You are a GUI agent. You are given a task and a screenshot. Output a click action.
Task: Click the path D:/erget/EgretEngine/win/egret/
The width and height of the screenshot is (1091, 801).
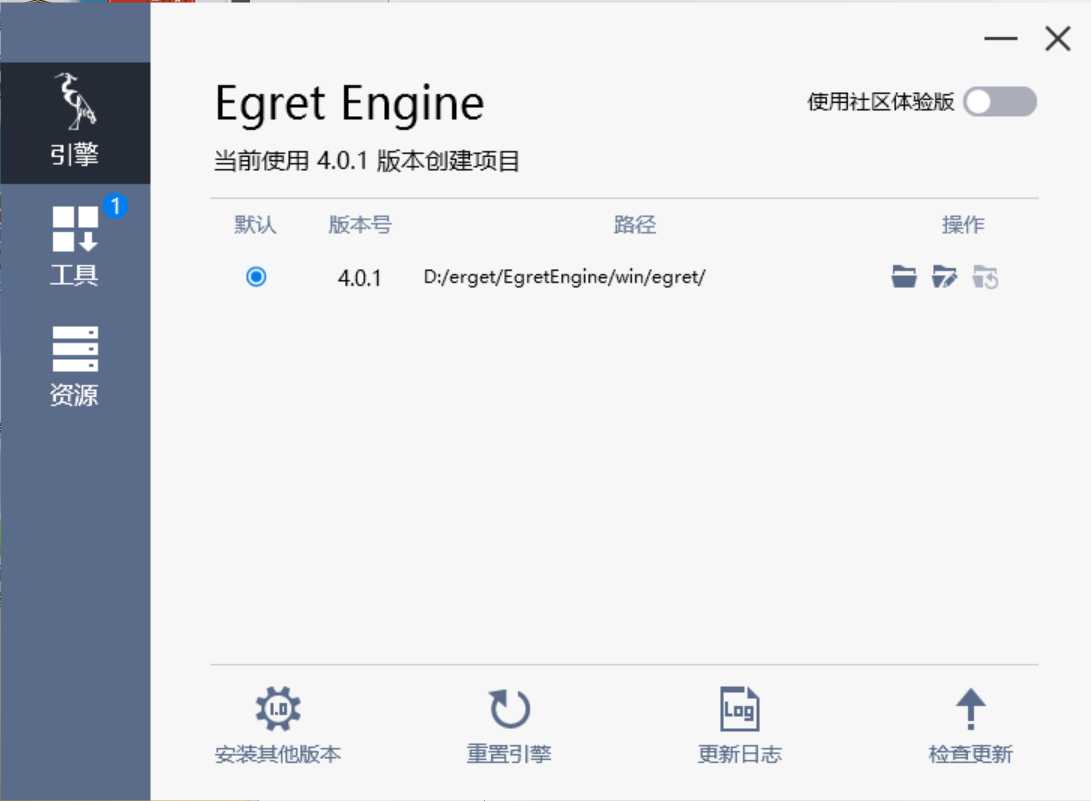tap(564, 277)
